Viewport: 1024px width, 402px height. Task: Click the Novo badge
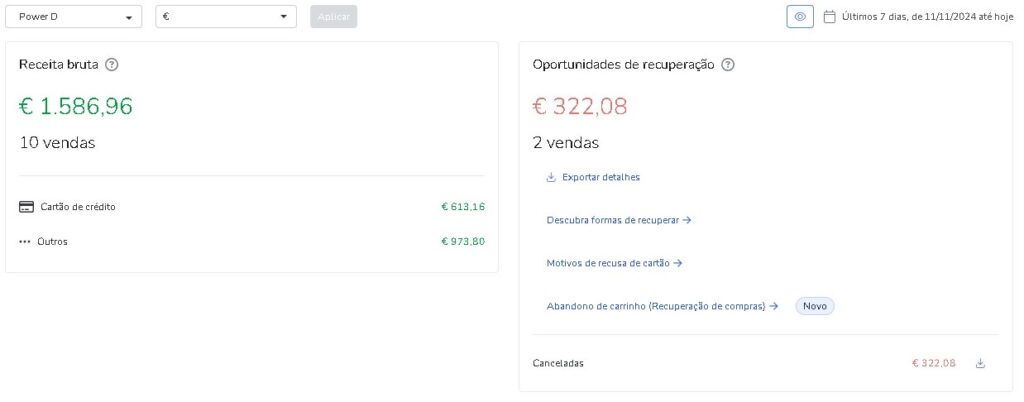click(814, 306)
